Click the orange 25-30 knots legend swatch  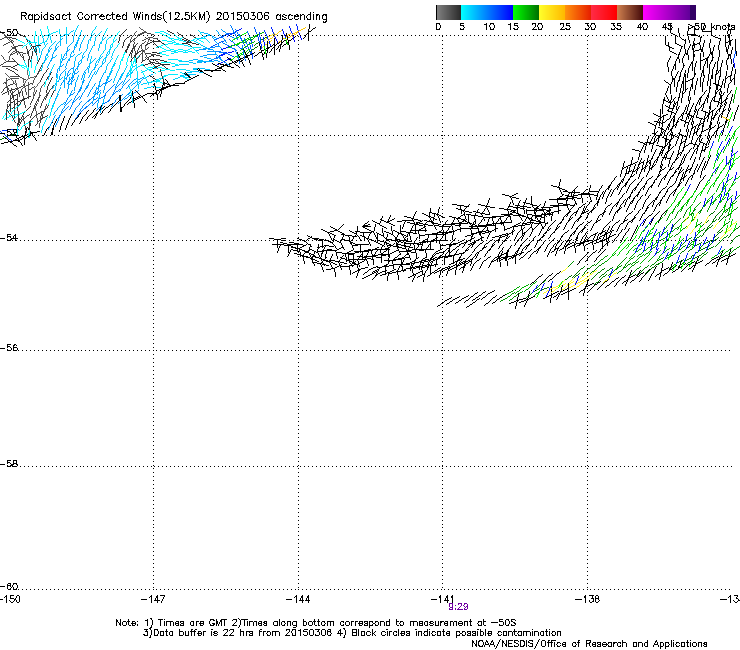tap(578, 12)
